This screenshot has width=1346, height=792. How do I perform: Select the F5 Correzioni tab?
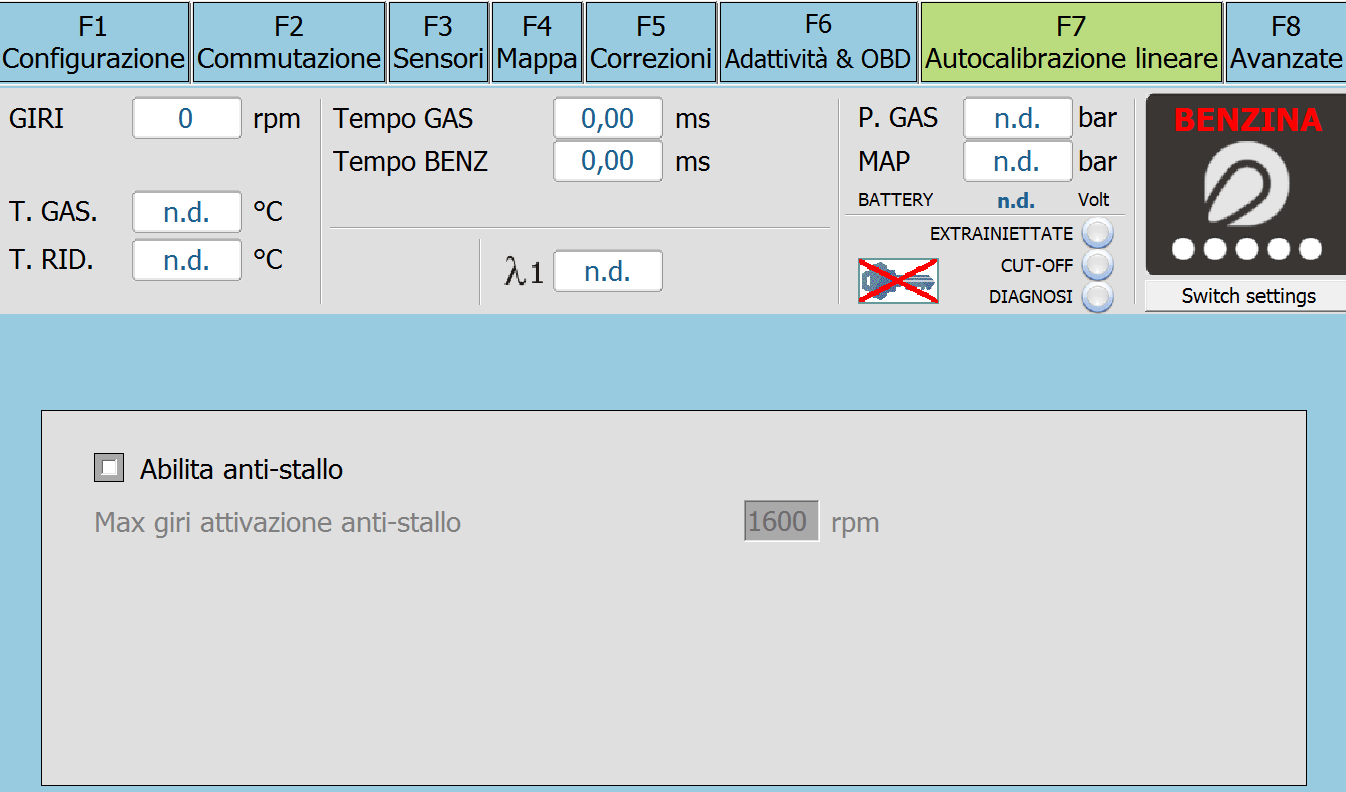(x=651, y=42)
